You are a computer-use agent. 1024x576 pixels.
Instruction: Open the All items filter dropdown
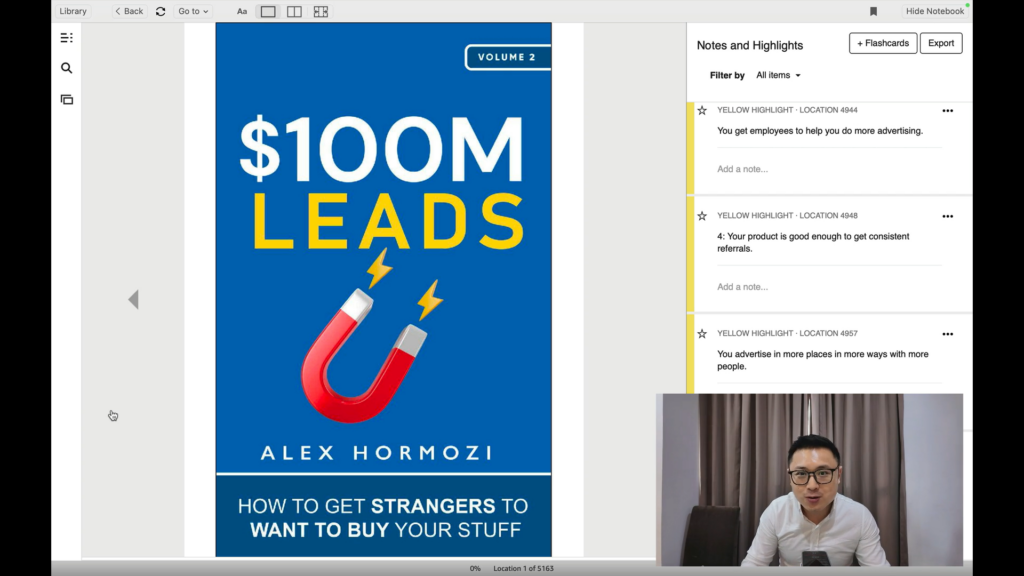coord(778,75)
